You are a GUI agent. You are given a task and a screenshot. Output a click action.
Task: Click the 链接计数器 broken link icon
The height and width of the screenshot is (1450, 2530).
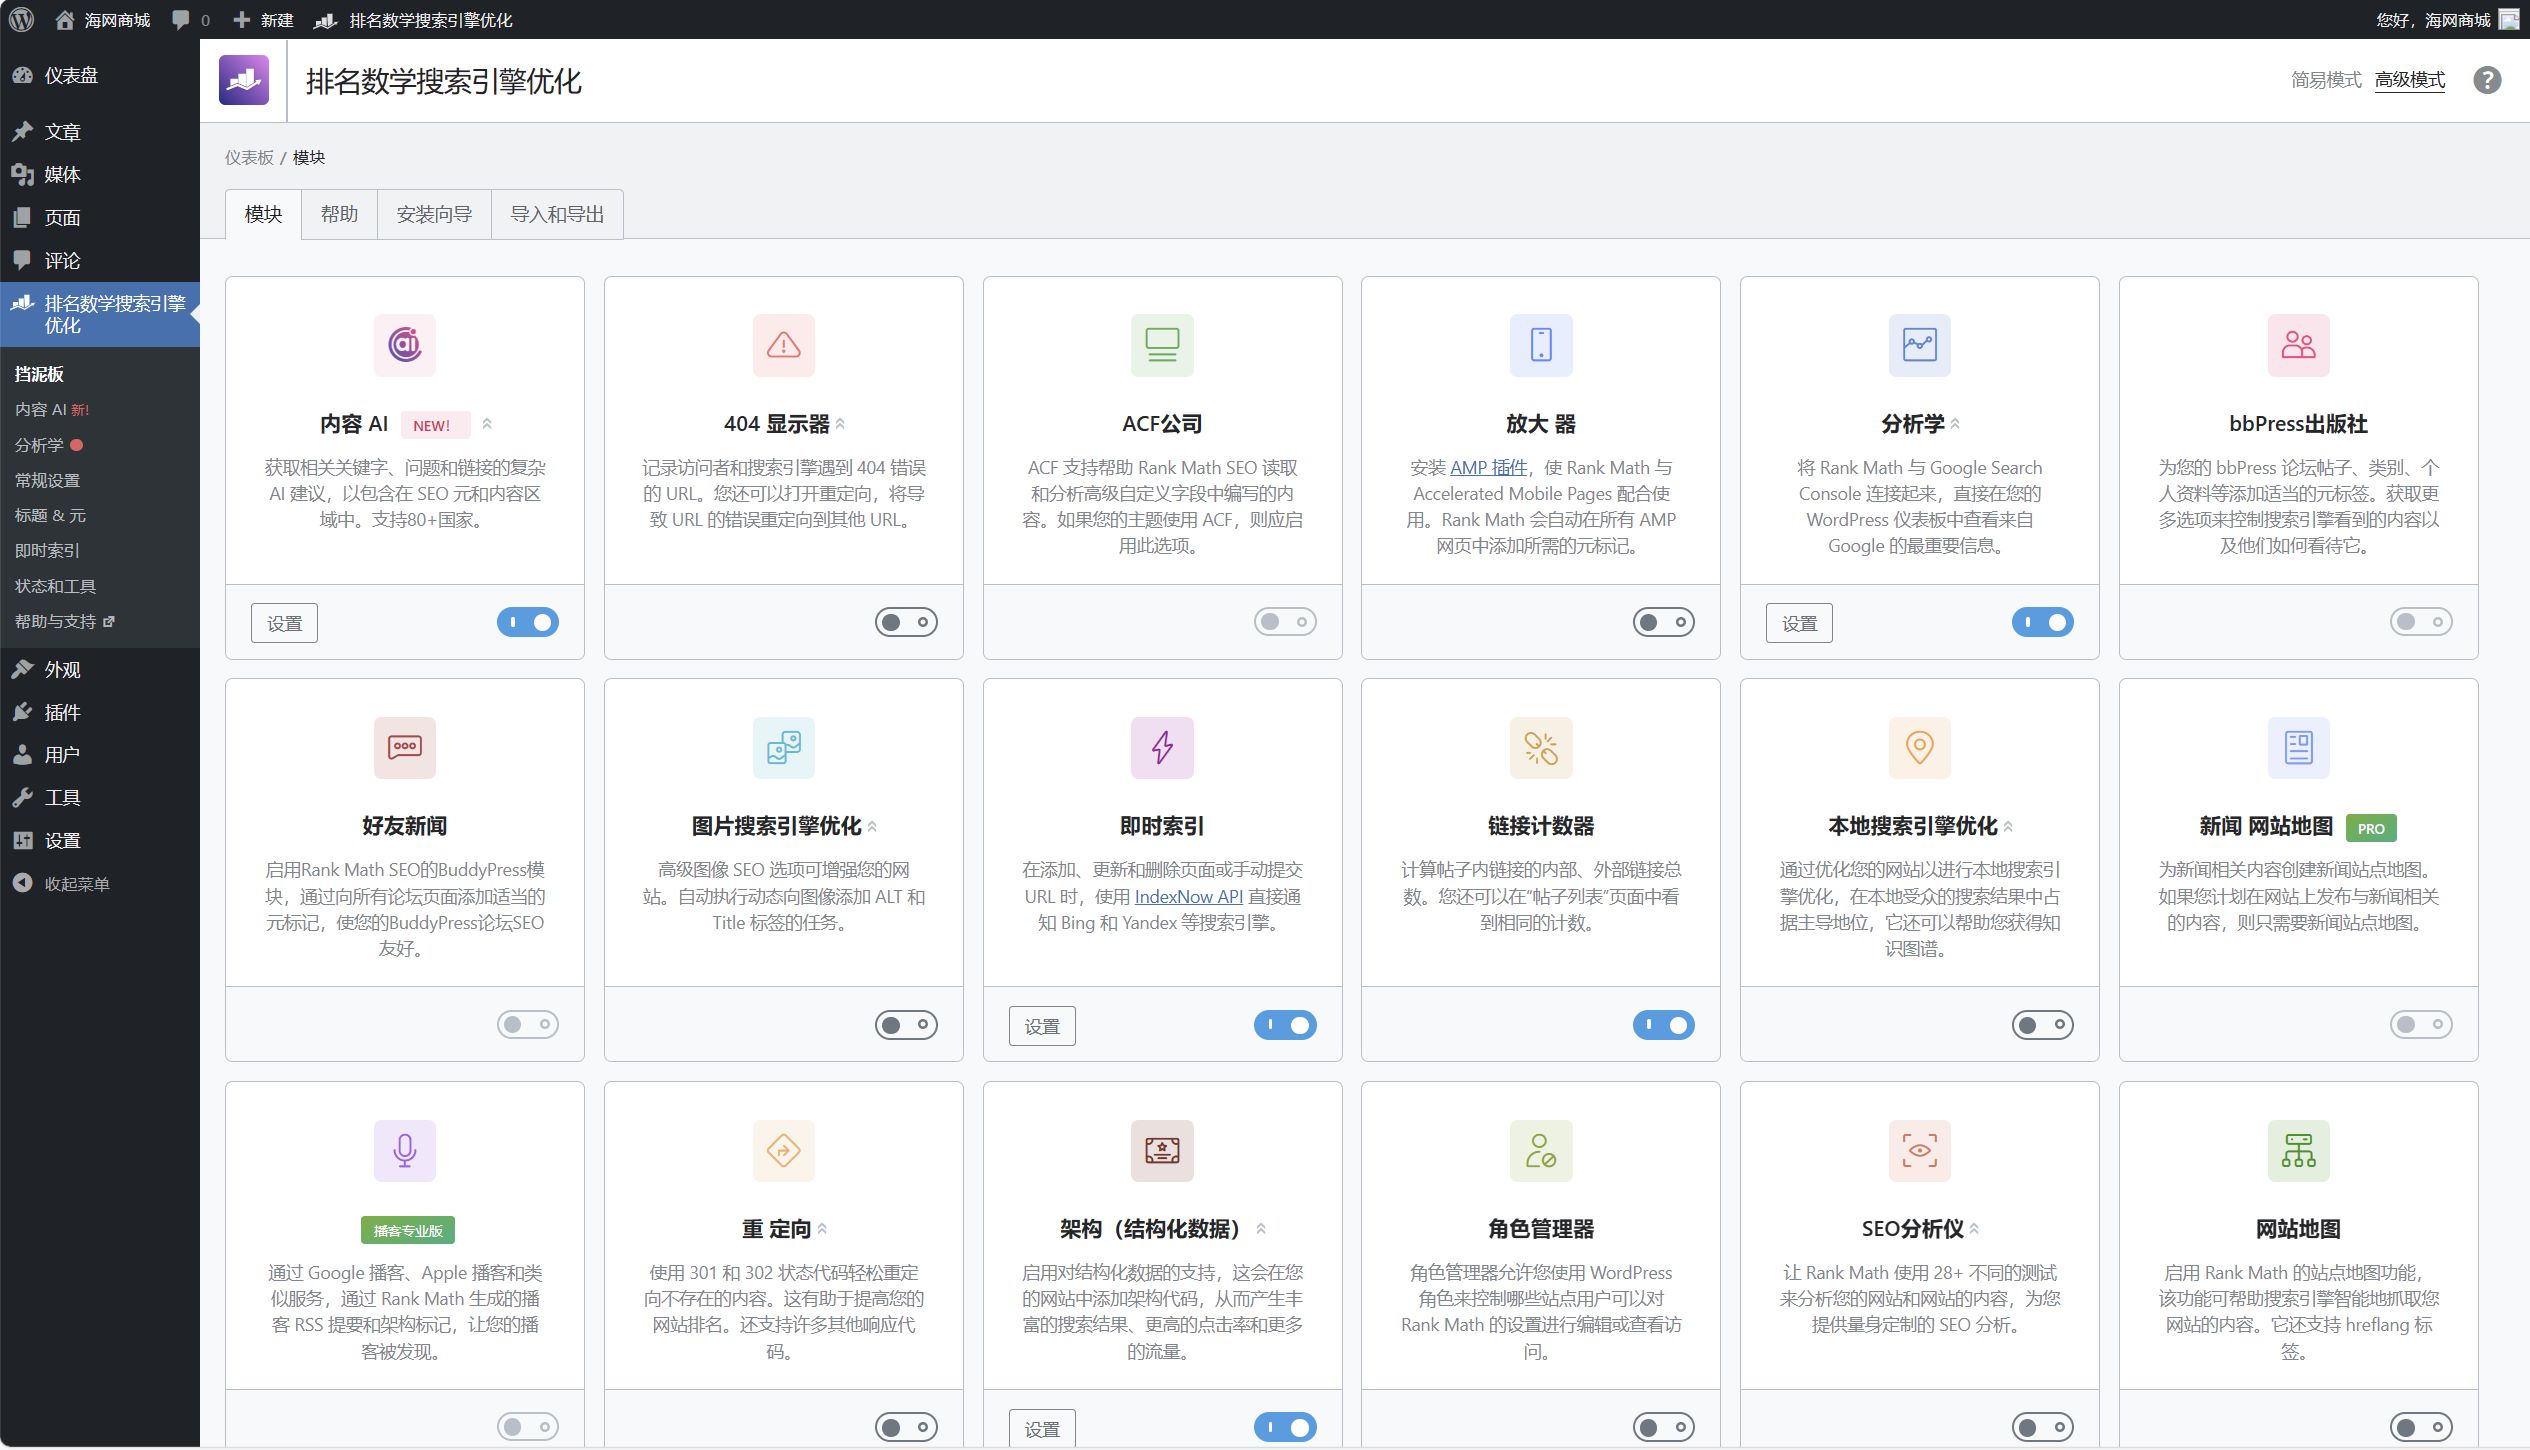(1541, 747)
